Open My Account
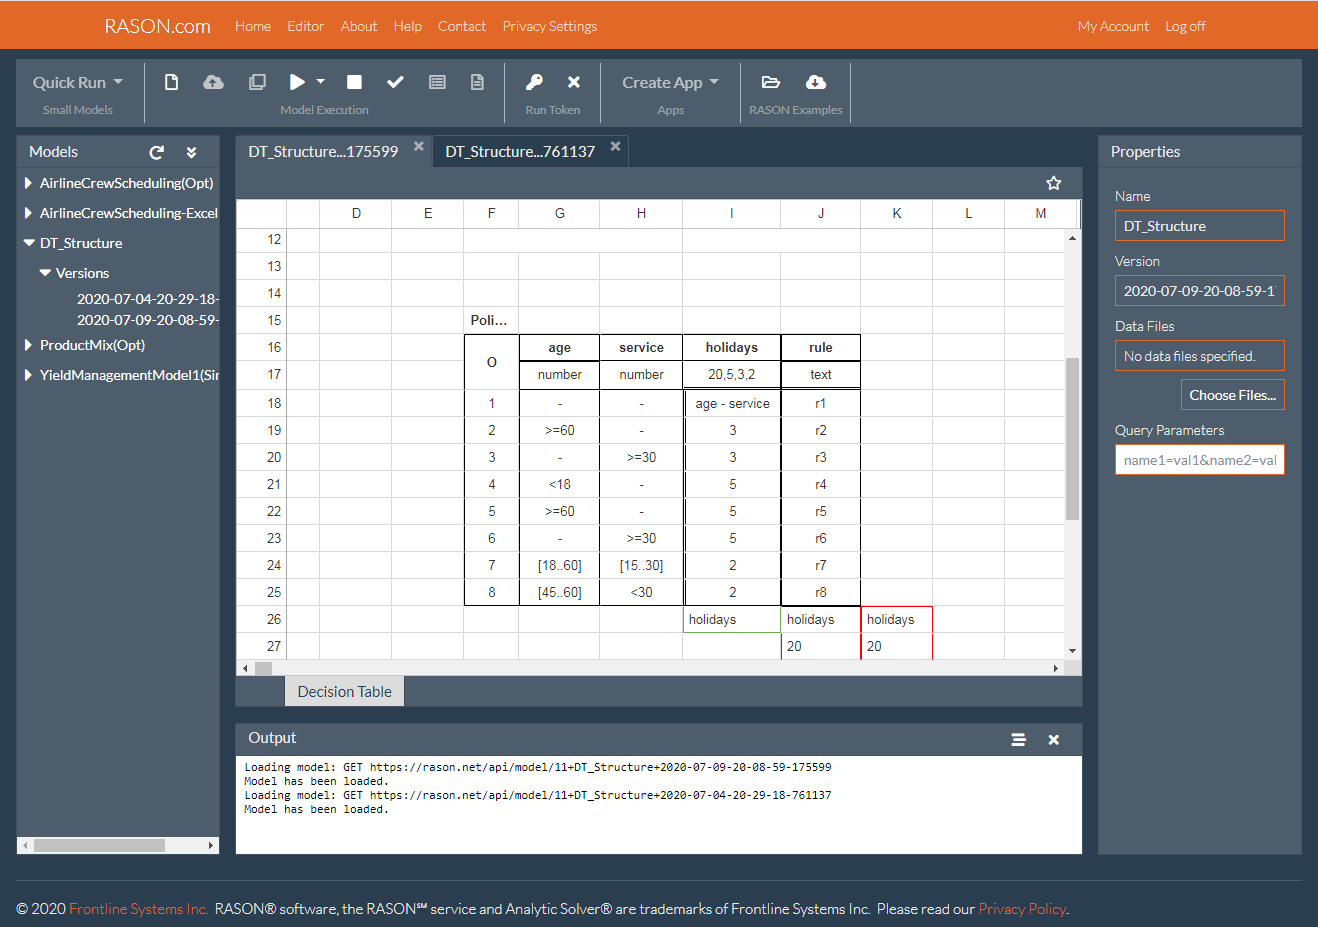This screenshot has width=1318, height=927. coord(1113,26)
